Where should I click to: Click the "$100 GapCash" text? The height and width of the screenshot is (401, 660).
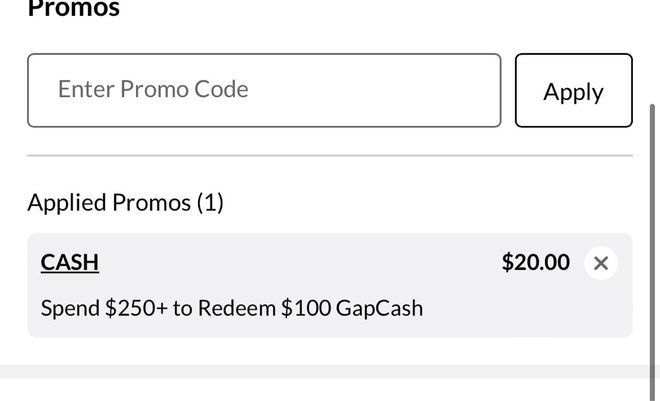coord(352,307)
